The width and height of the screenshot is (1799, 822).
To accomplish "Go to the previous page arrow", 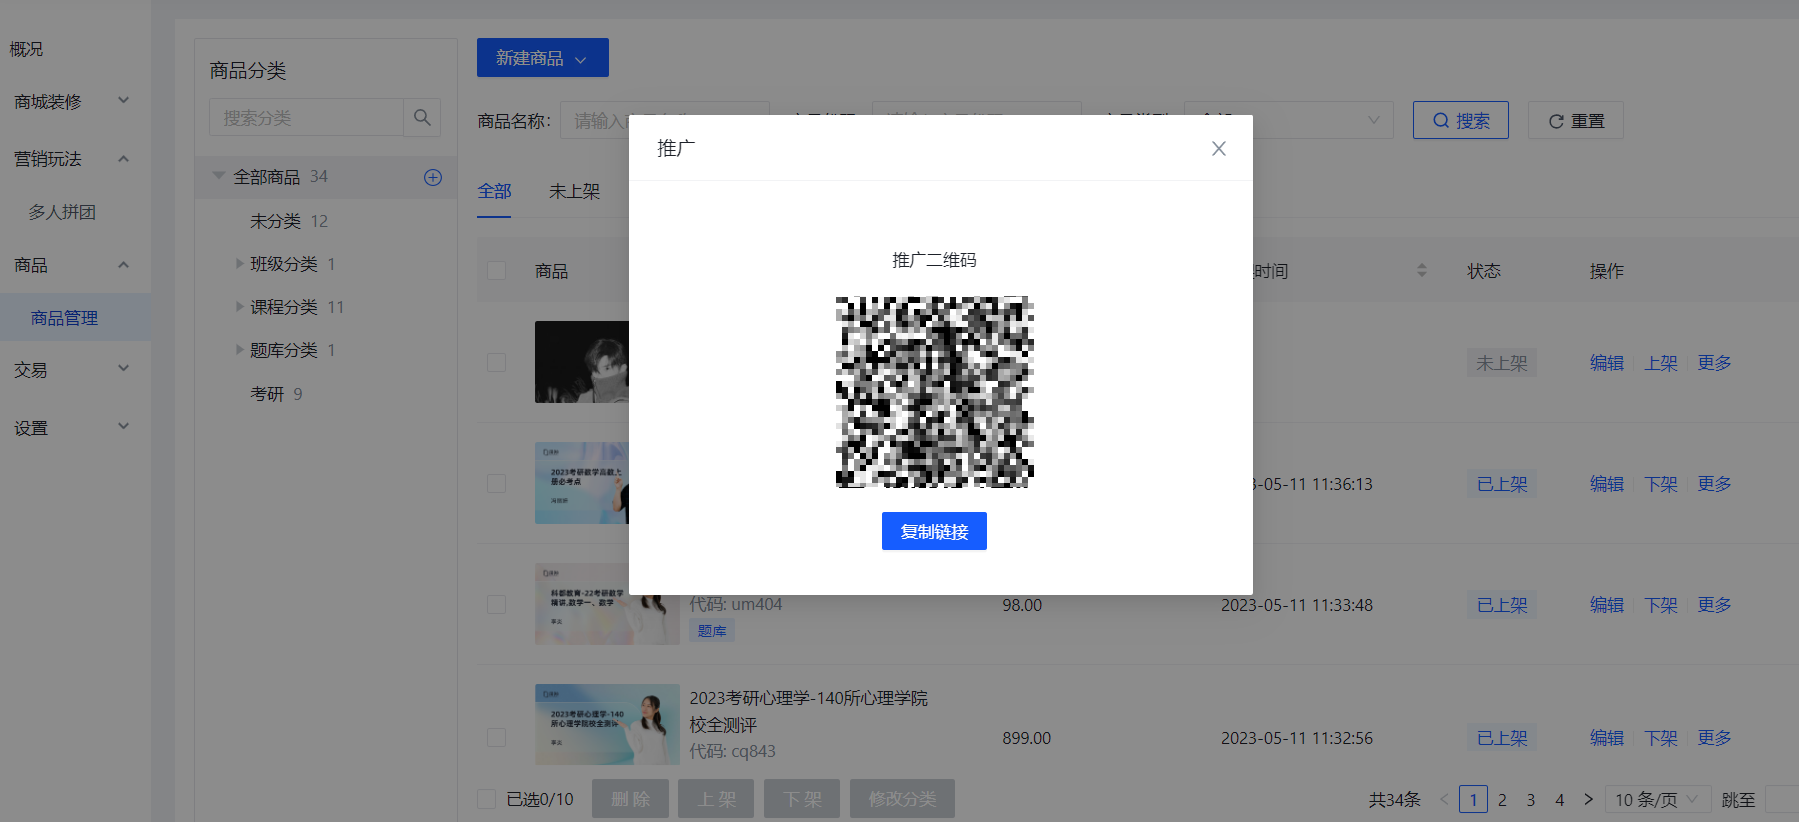I will [x=1444, y=799].
